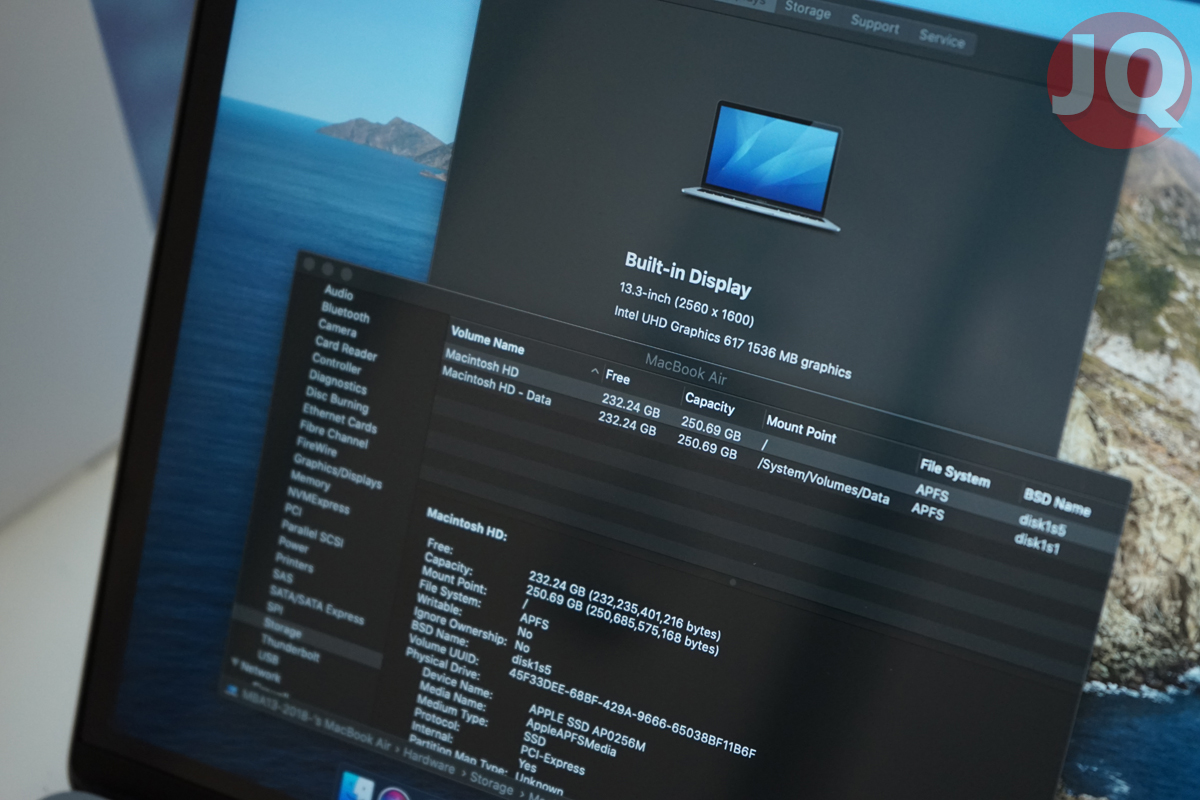This screenshot has width=1200, height=800.
Task: Select Parallel SCSI in the sidebar
Action: [x=311, y=534]
